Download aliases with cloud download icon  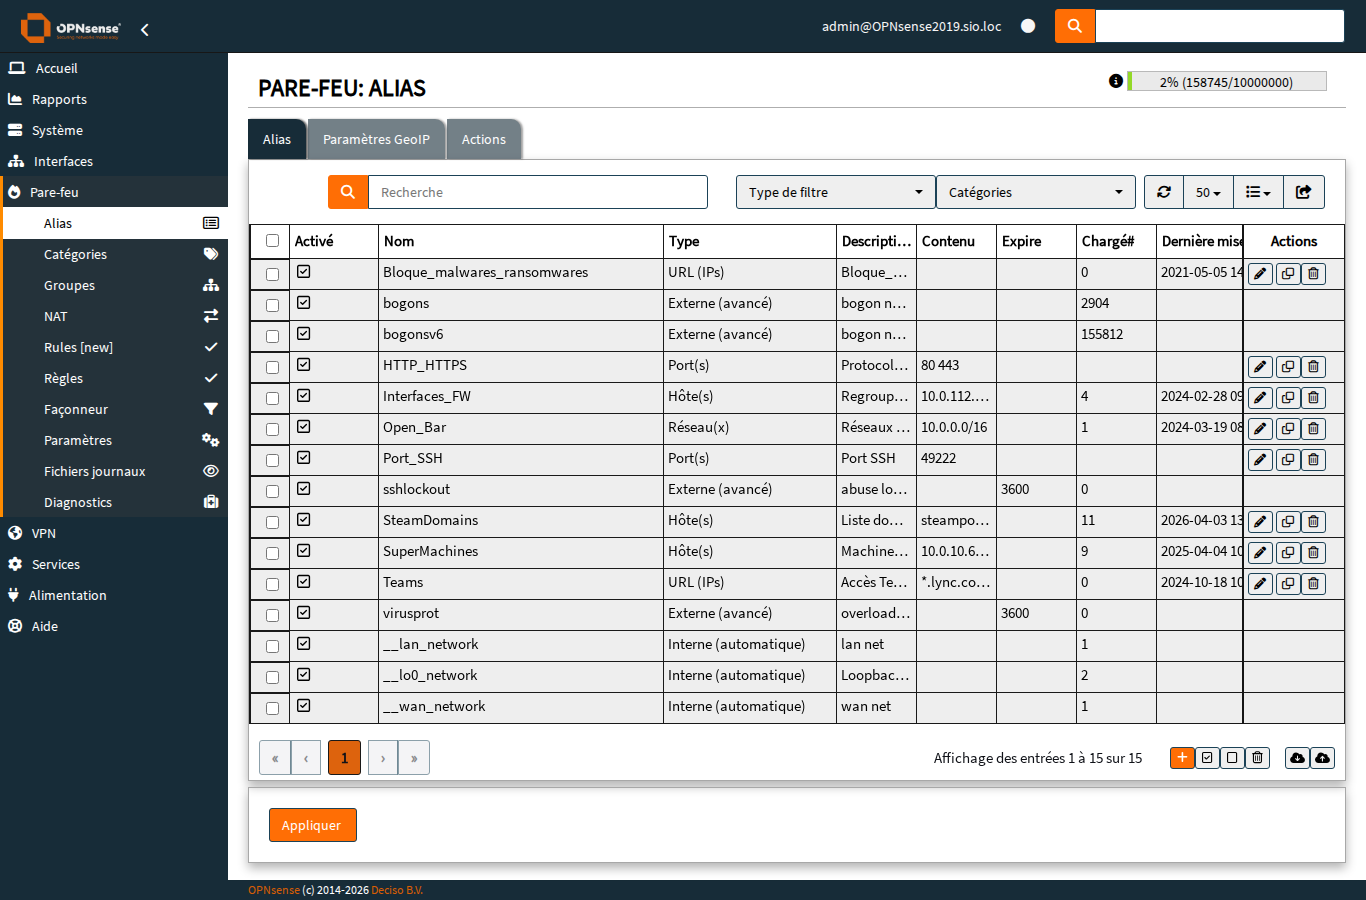1297,758
